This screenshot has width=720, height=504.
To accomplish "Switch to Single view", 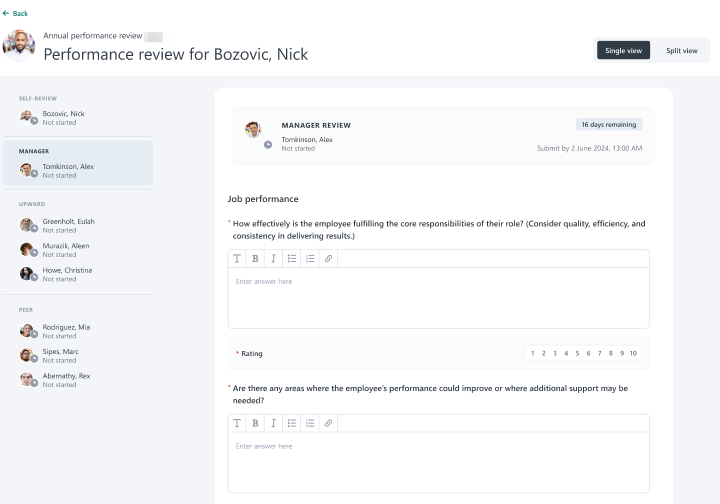I will [623, 50].
